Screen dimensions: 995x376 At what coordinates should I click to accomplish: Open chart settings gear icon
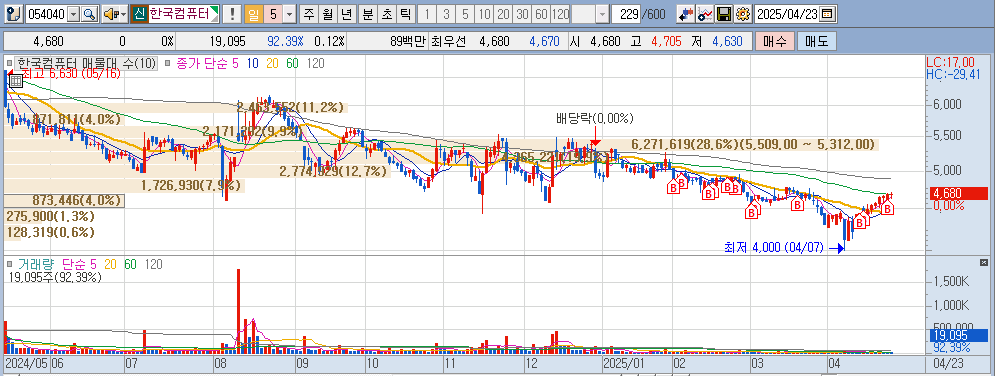tap(742, 13)
